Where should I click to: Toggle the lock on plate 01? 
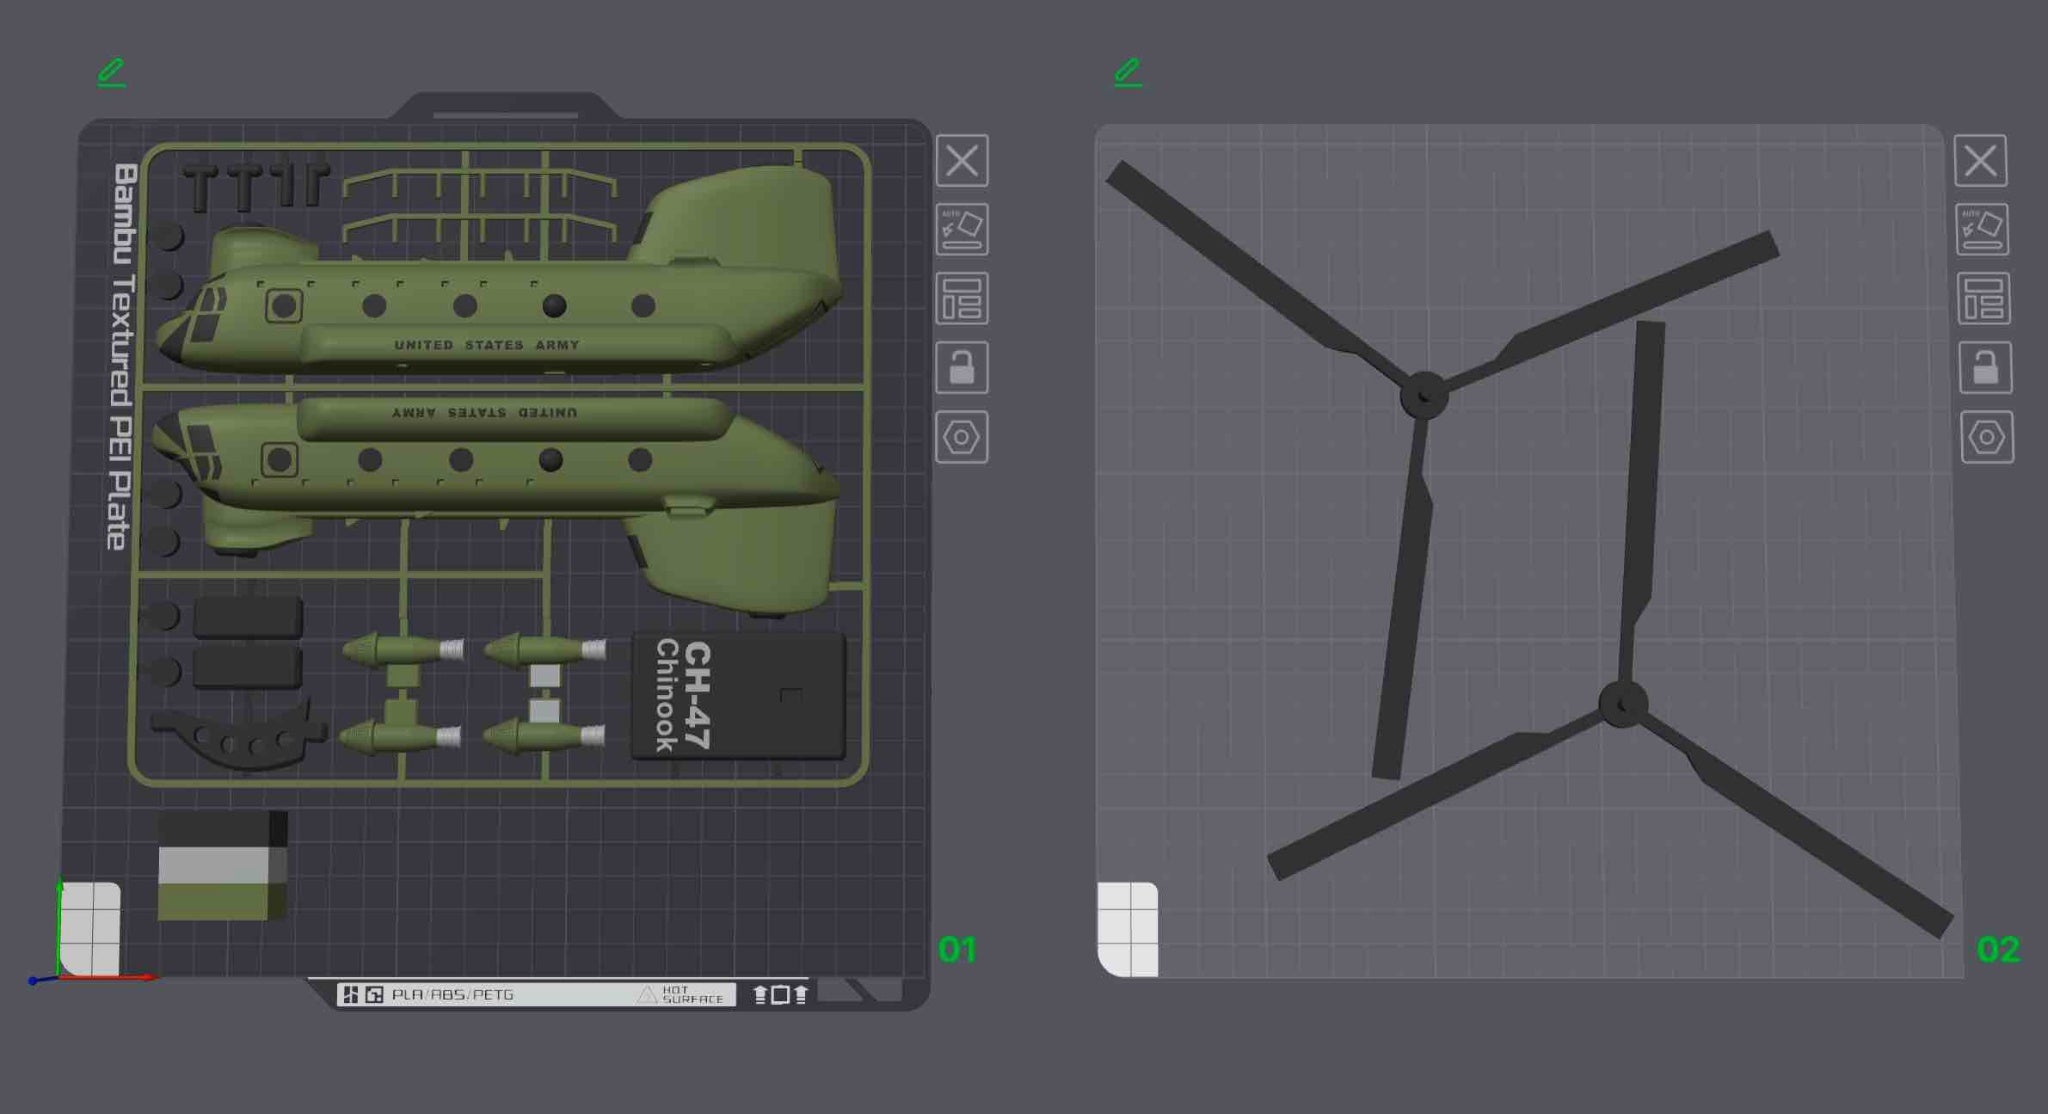coord(962,367)
